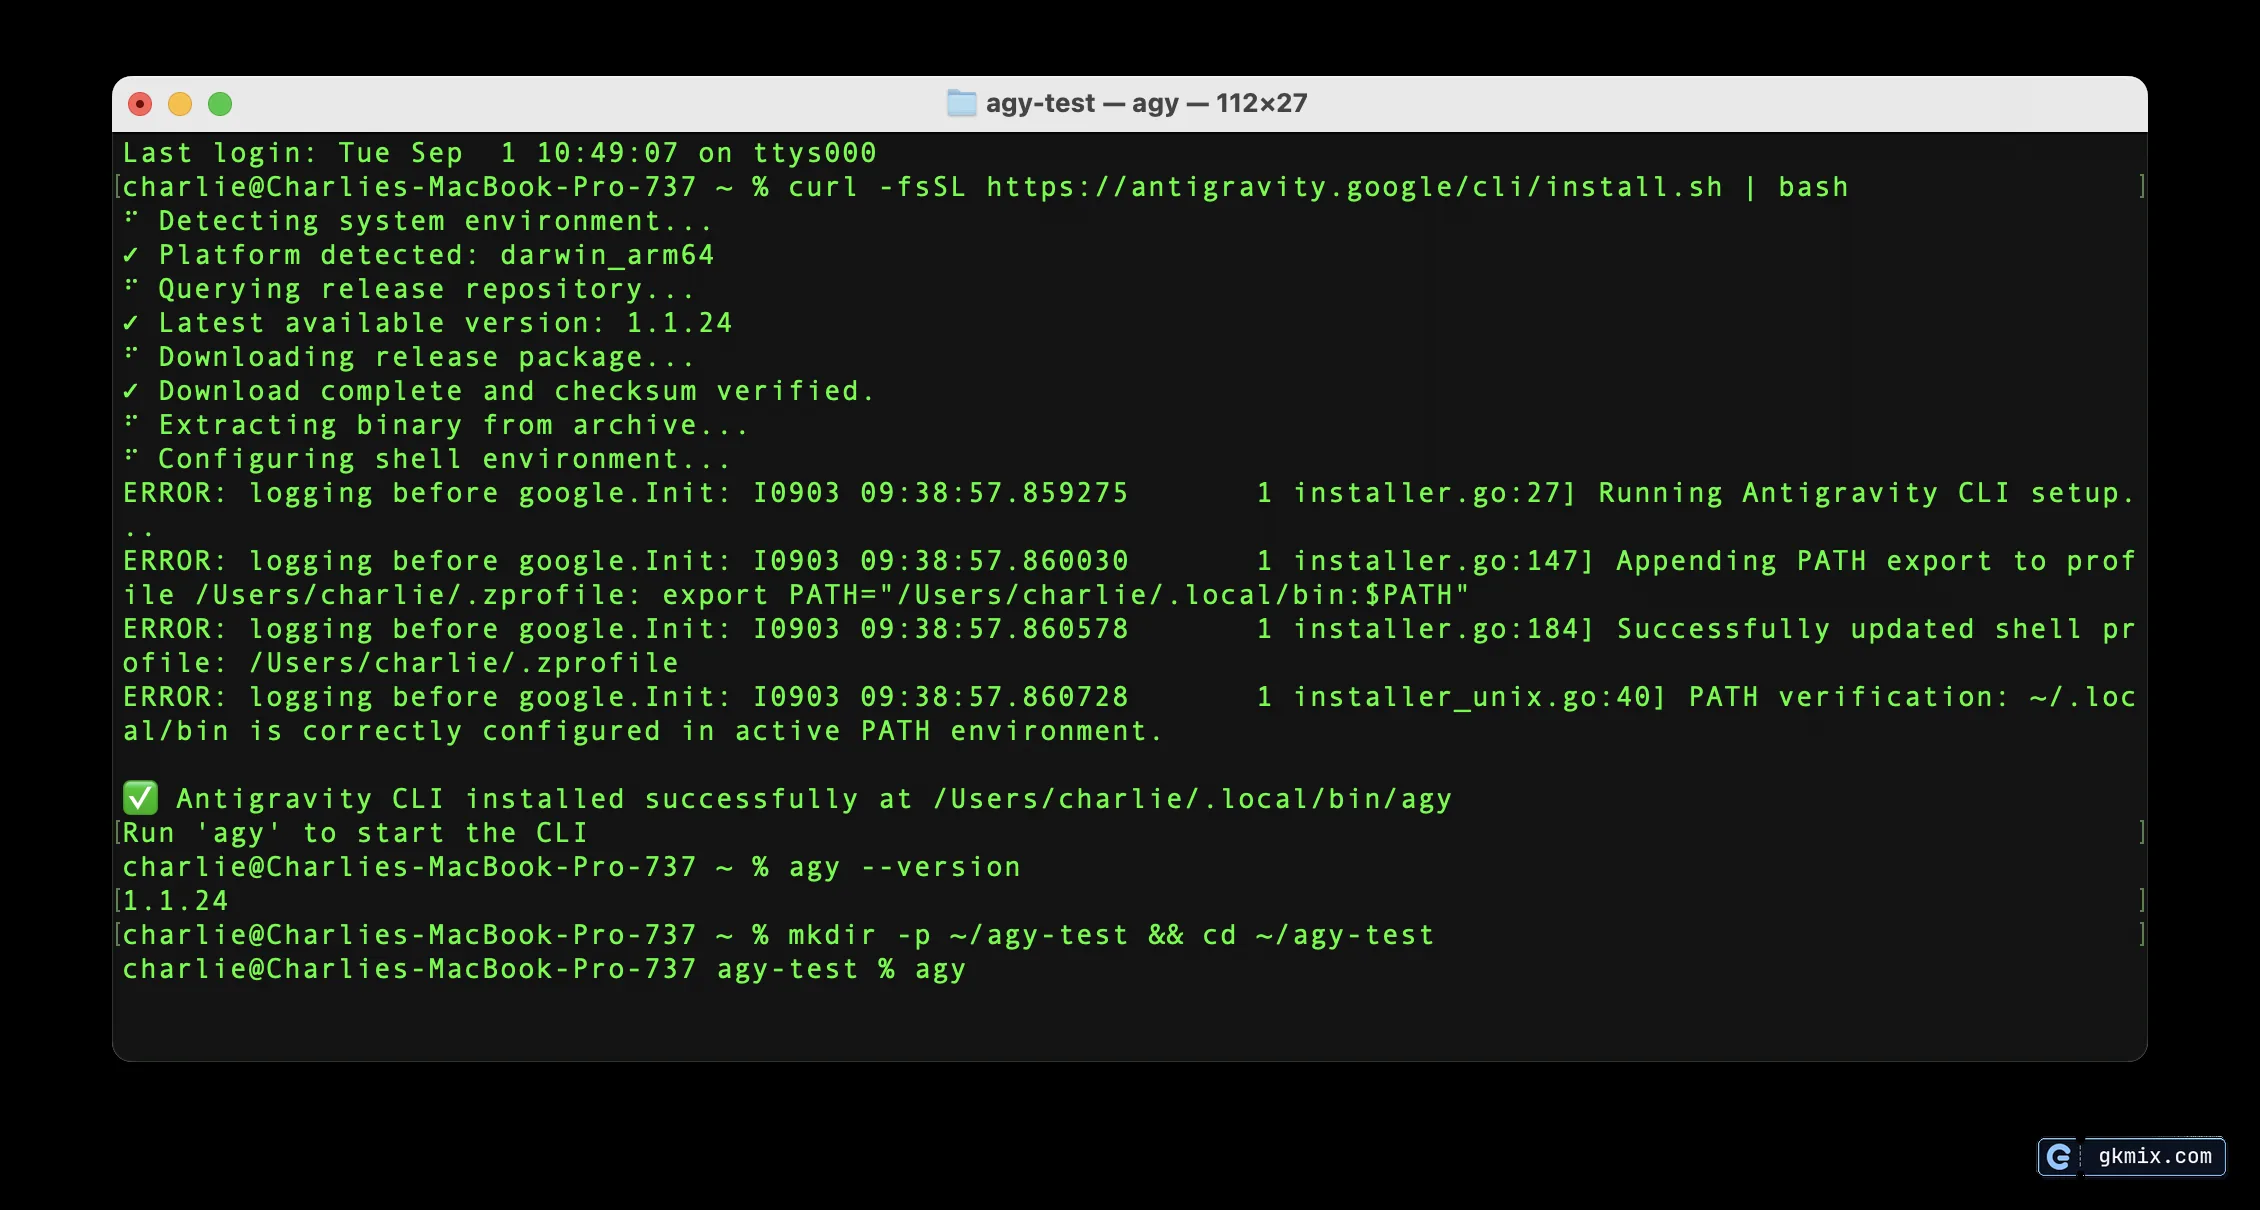This screenshot has height=1210, width=2260.
Task: Click the window title 'agy-test — agy — 112×27'
Action: [x=1146, y=103]
